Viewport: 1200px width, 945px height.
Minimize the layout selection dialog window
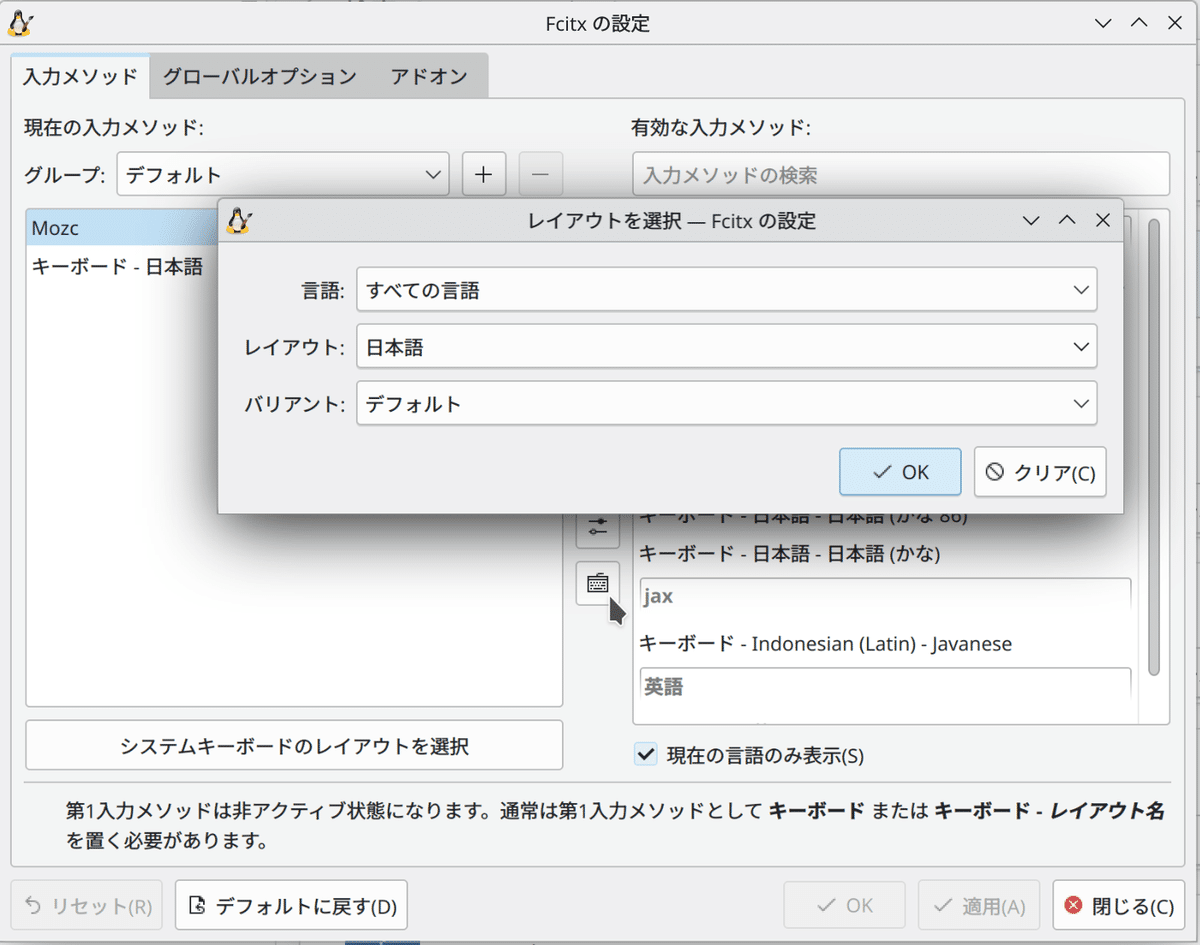click(1031, 221)
